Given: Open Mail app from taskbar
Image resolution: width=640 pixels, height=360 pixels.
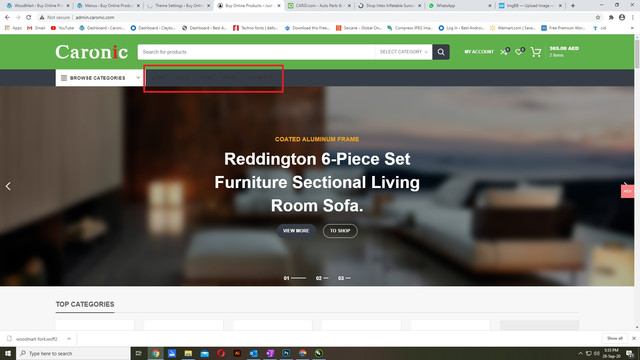Looking at the screenshot, I should (204, 353).
